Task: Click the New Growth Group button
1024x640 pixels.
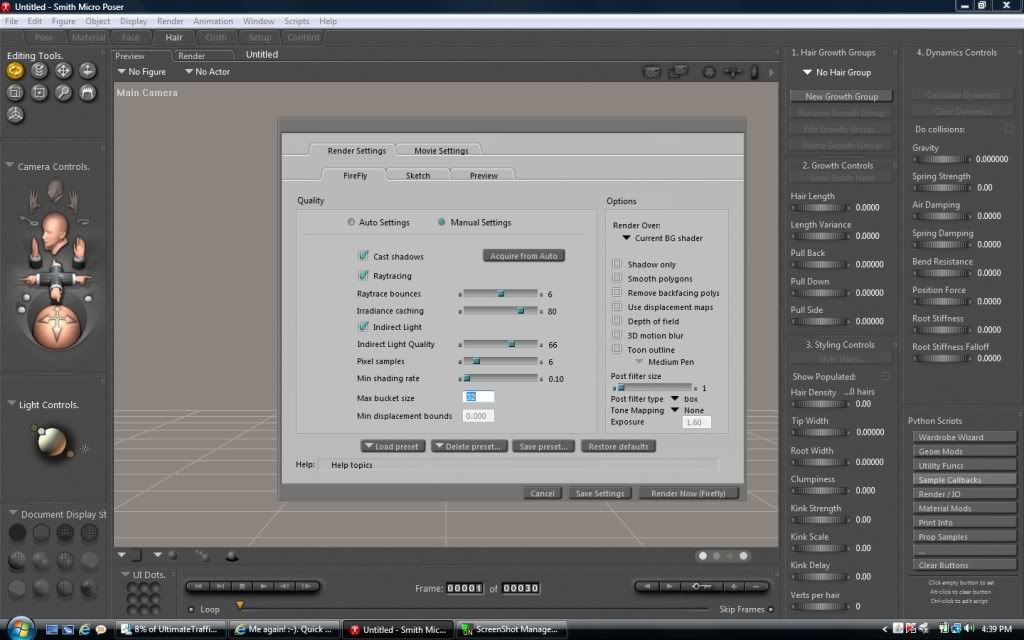Action: (841, 97)
